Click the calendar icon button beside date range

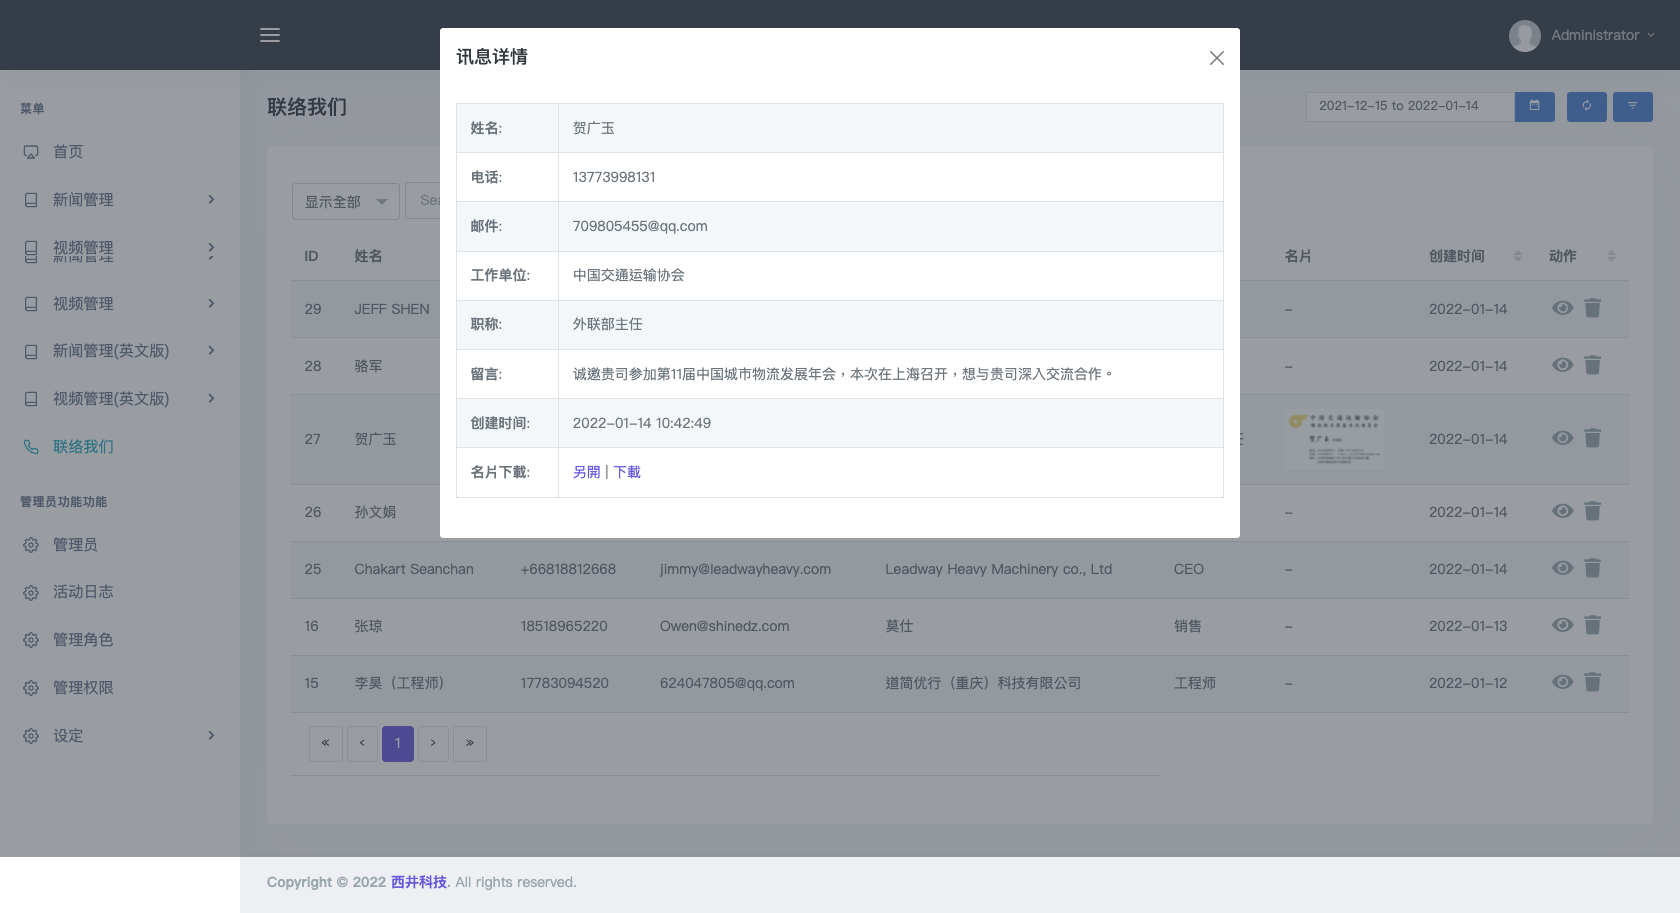(1534, 106)
